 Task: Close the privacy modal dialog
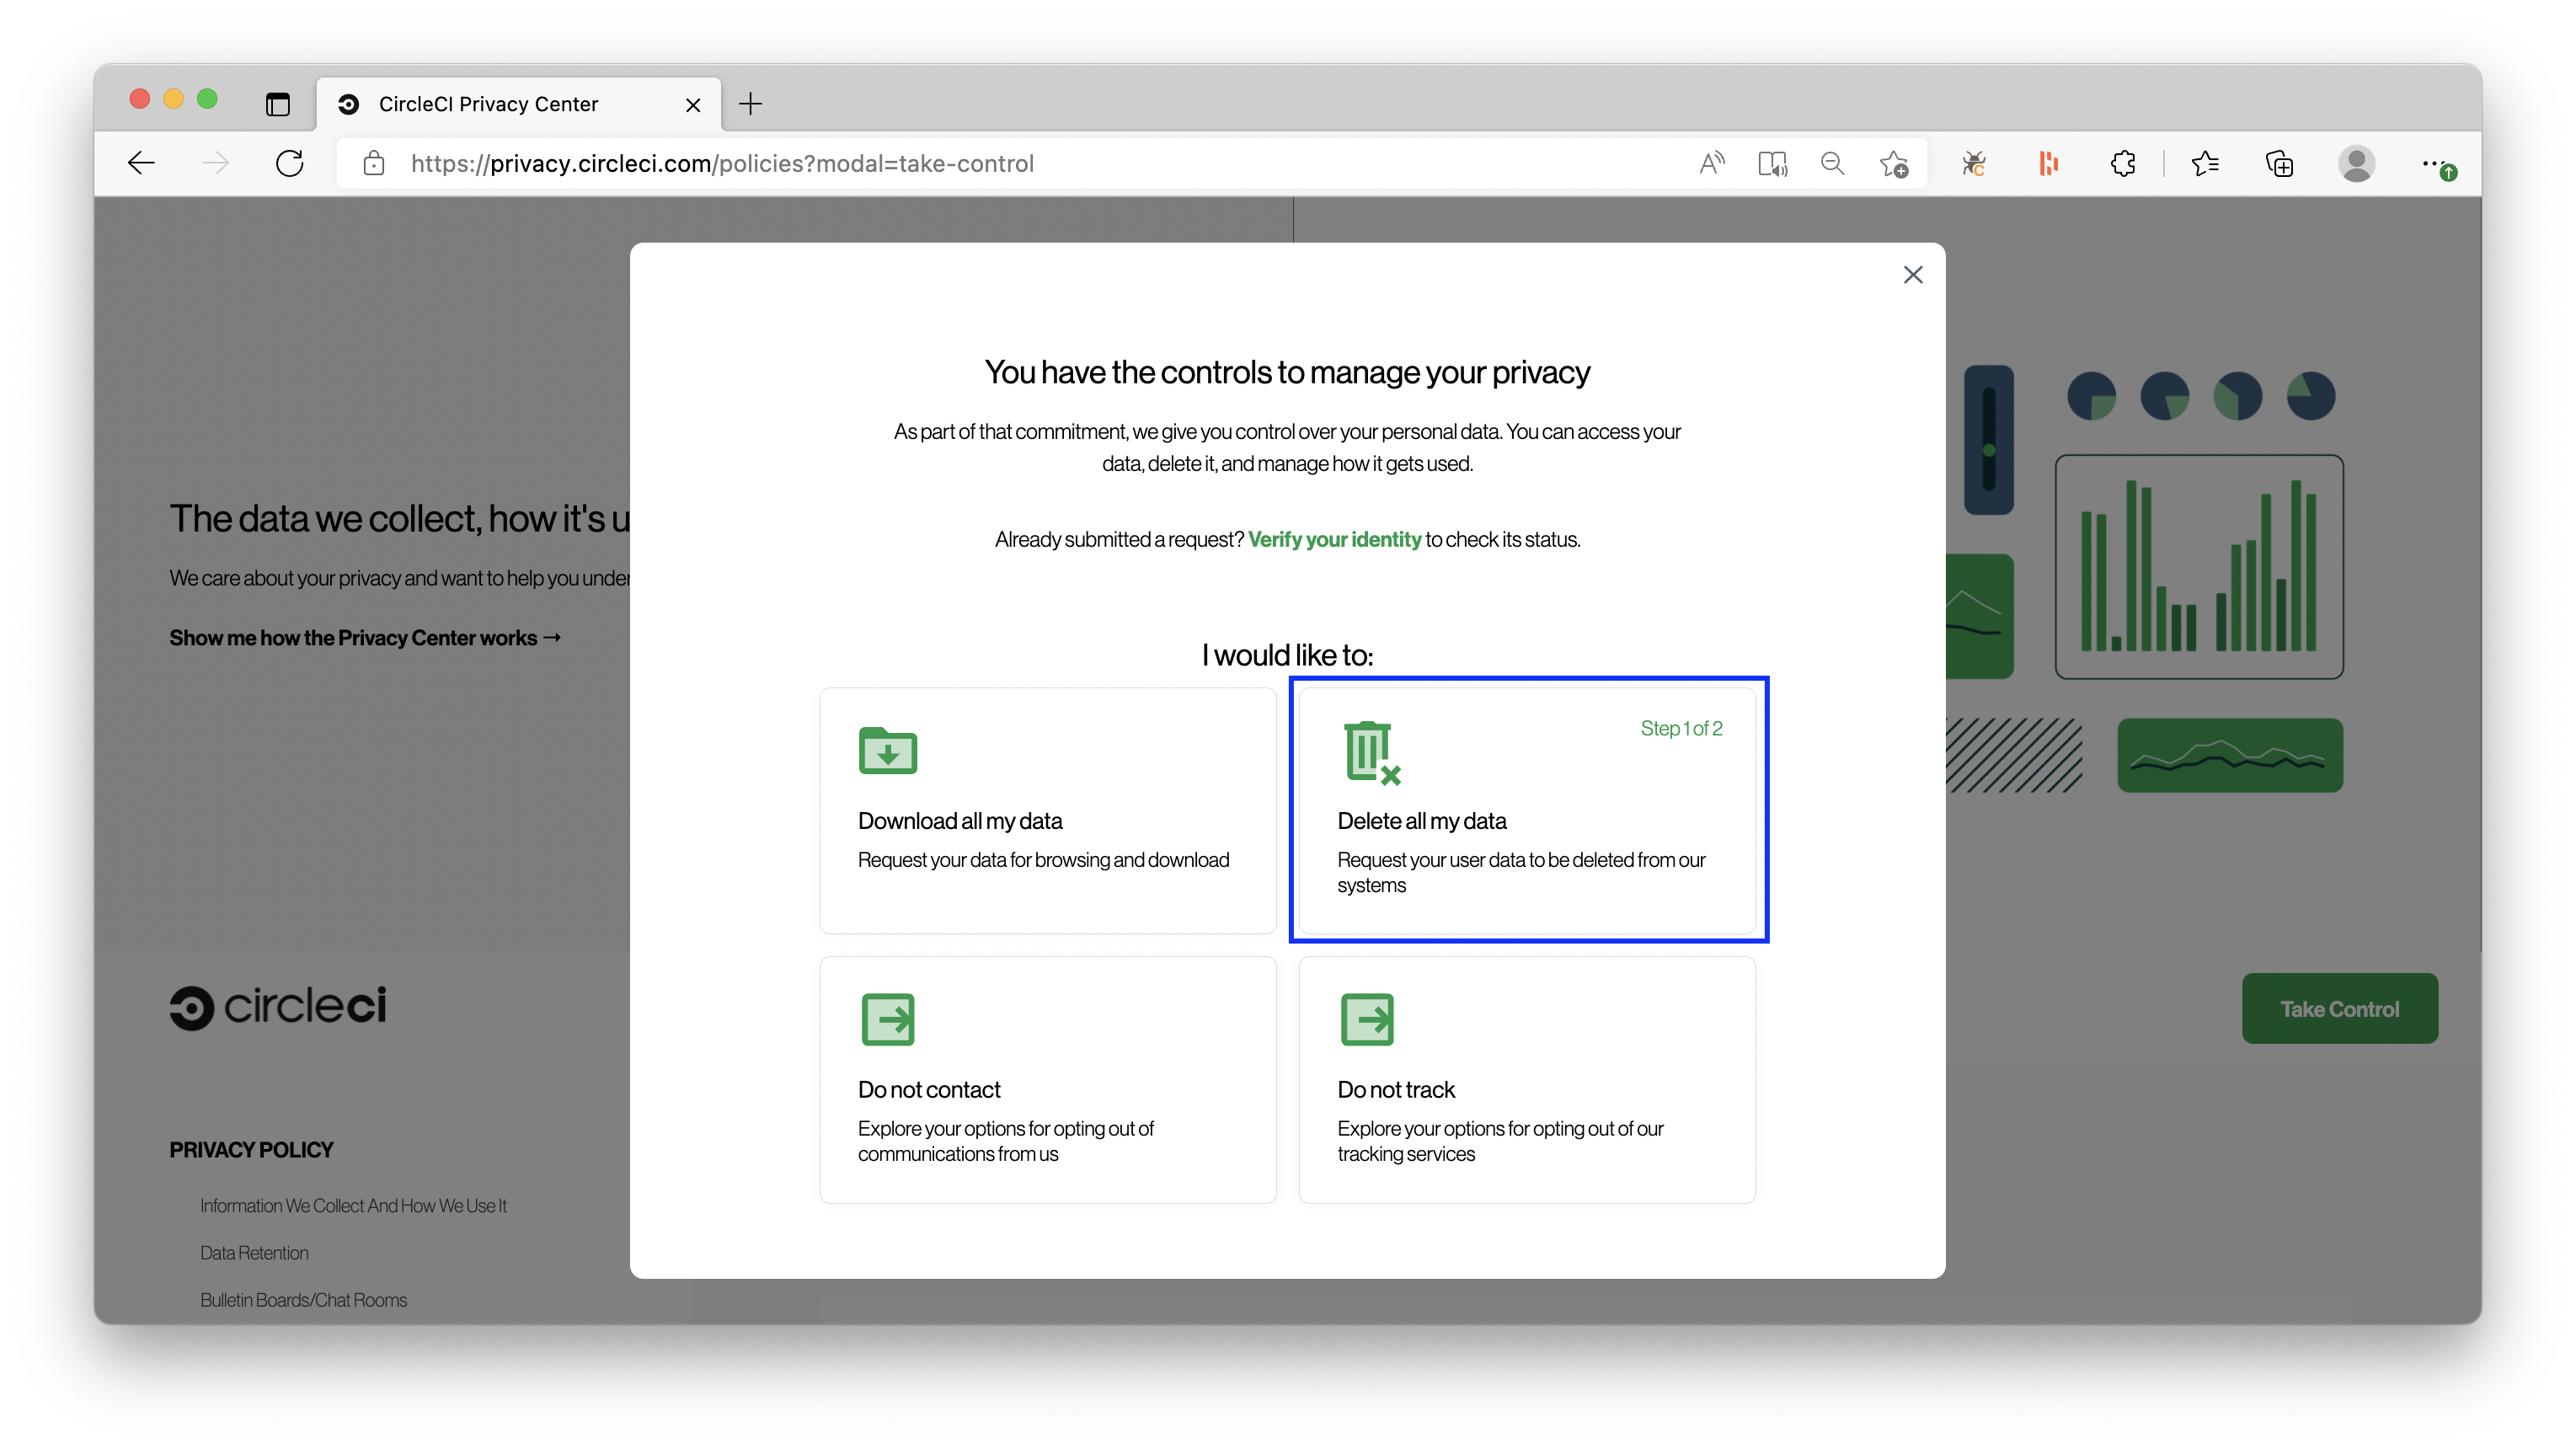(x=1912, y=275)
